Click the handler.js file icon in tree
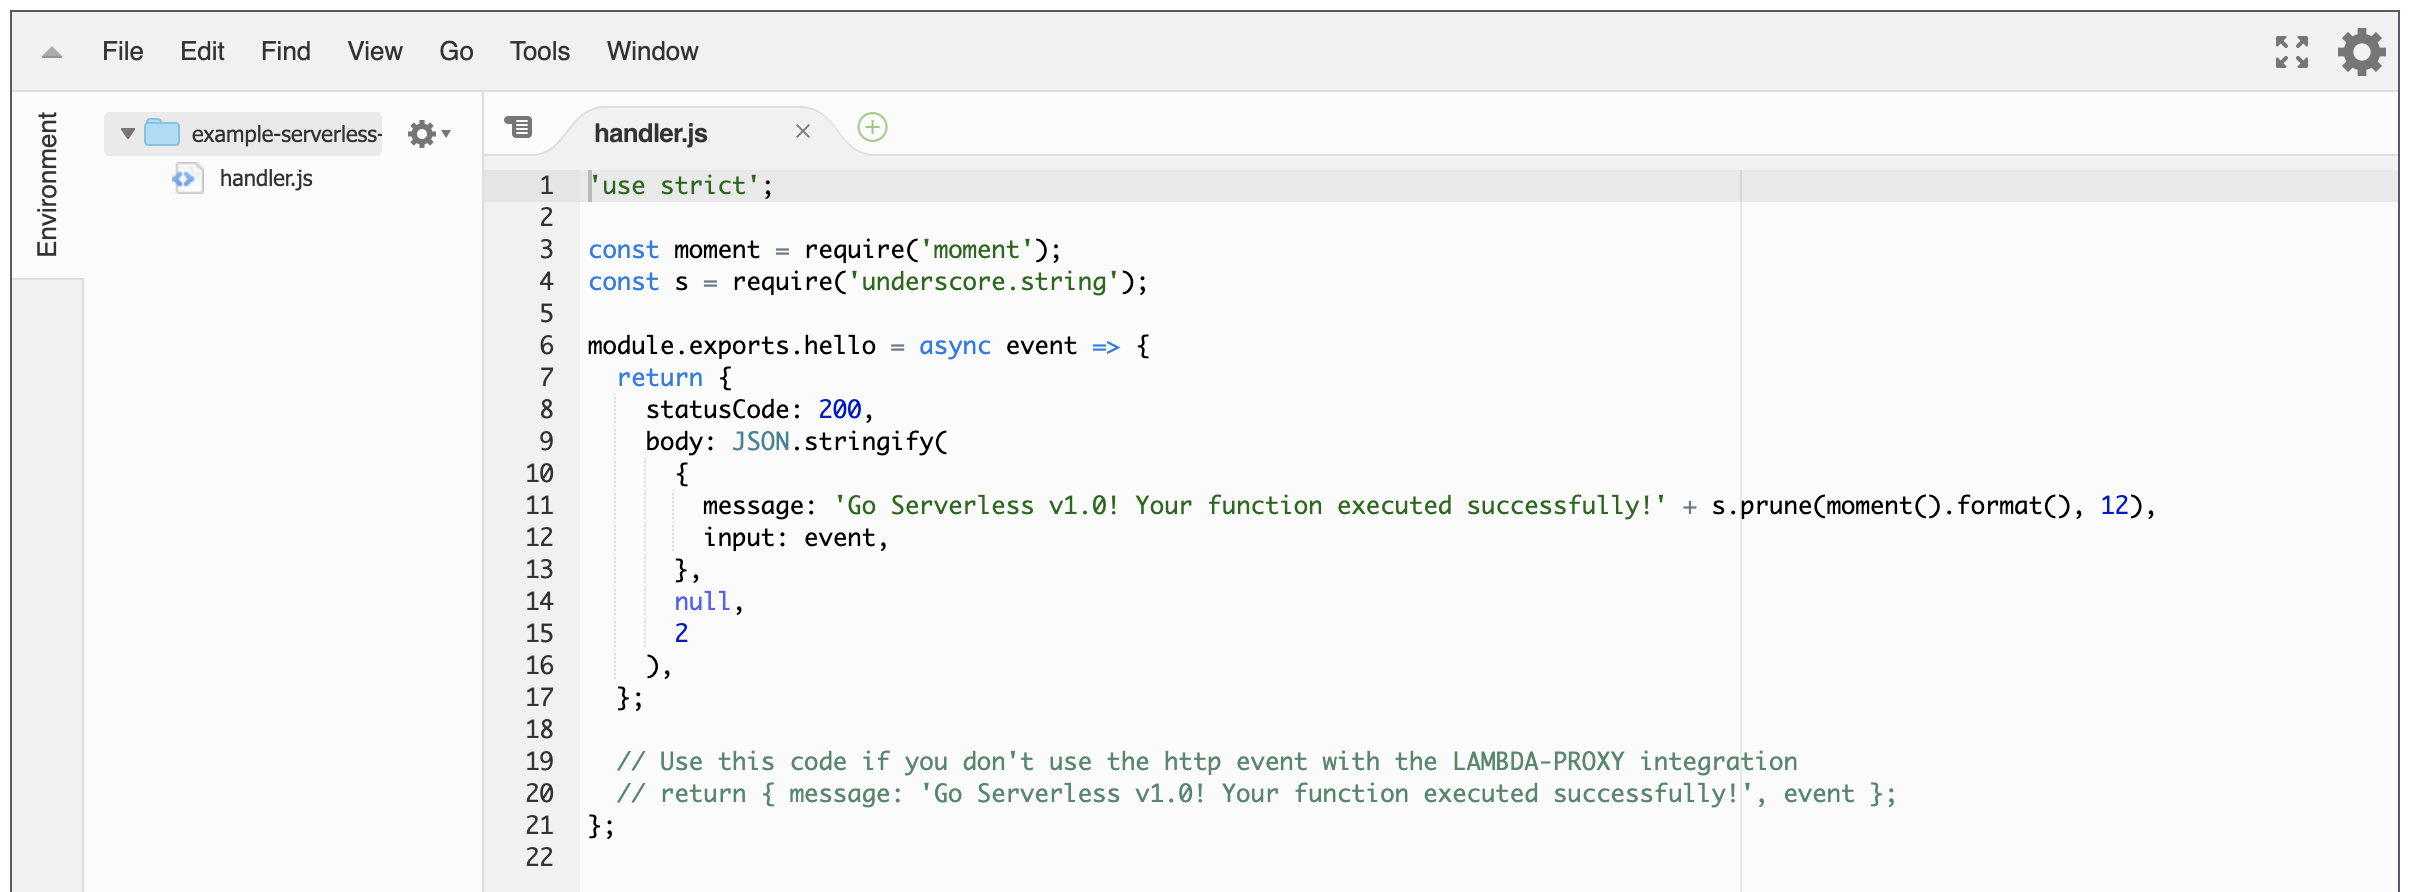 pyautogui.click(x=186, y=179)
